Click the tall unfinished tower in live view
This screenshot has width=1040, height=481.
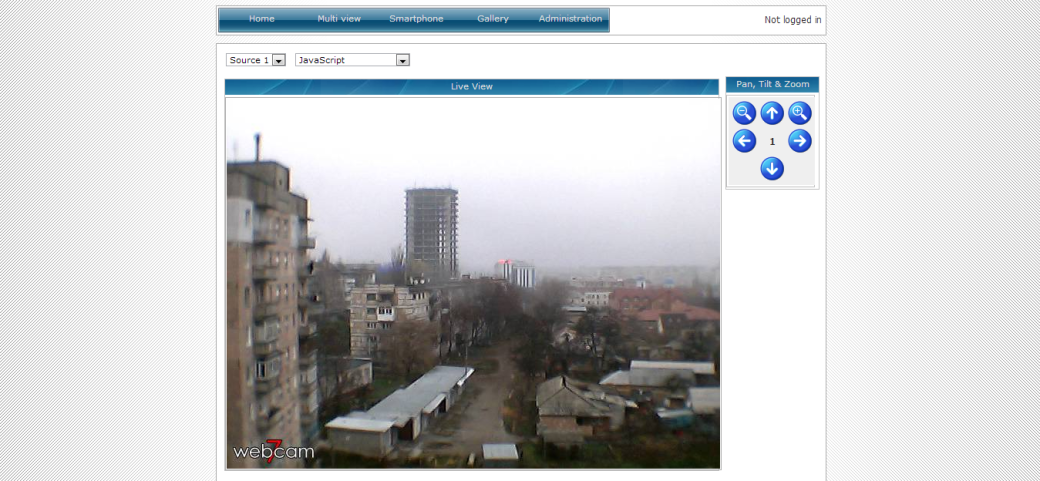(x=431, y=230)
